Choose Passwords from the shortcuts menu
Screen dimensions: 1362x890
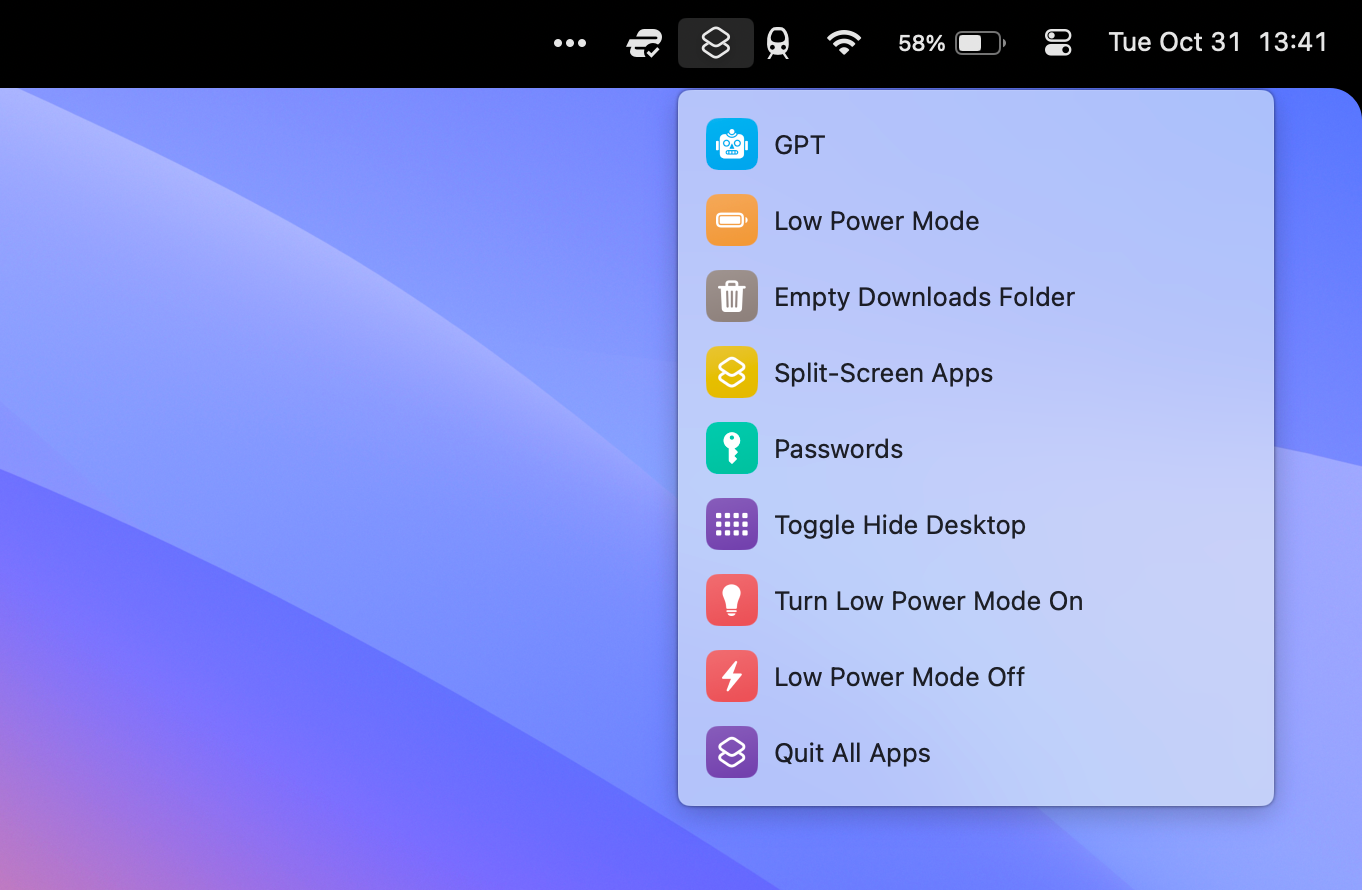click(838, 448)
